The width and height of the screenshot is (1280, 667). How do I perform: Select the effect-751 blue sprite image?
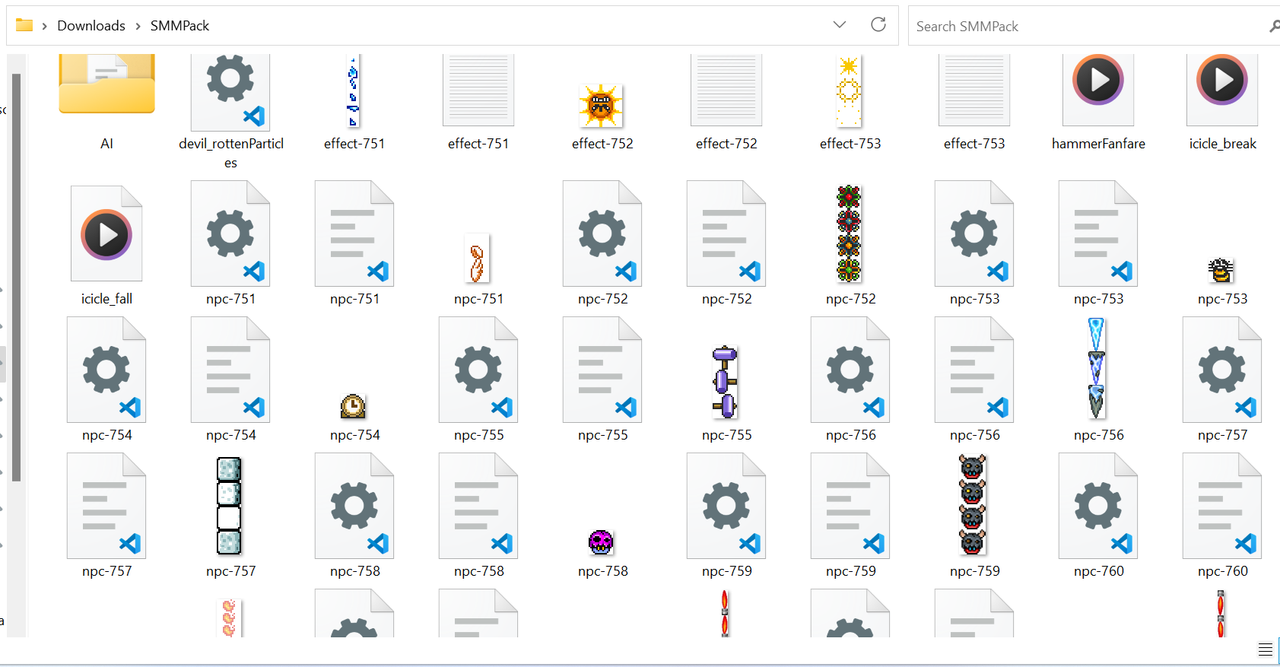[x=354, y=90]
